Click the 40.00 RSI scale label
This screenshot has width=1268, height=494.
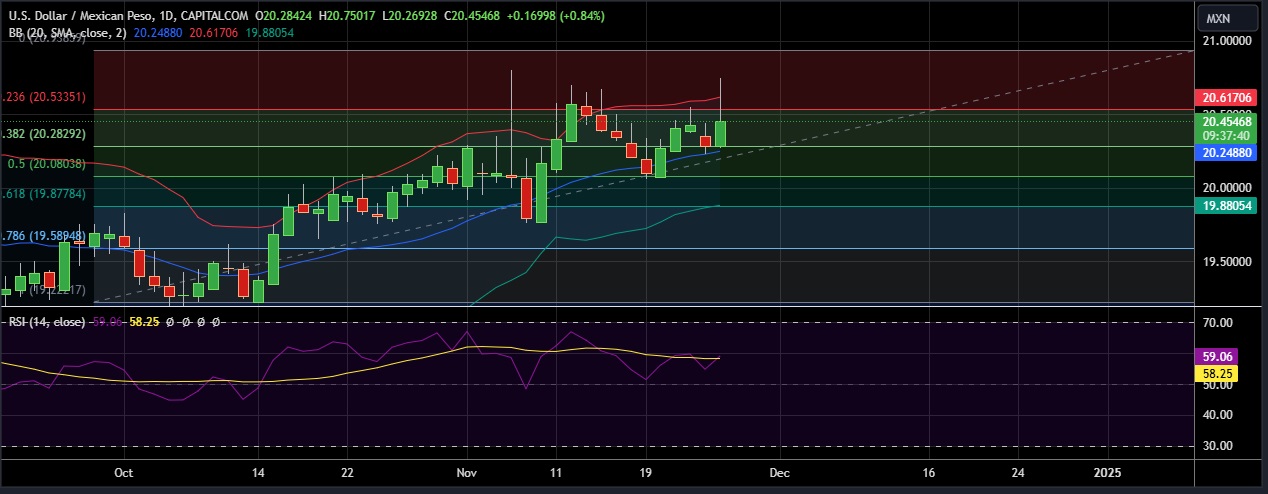(1218, 415)
